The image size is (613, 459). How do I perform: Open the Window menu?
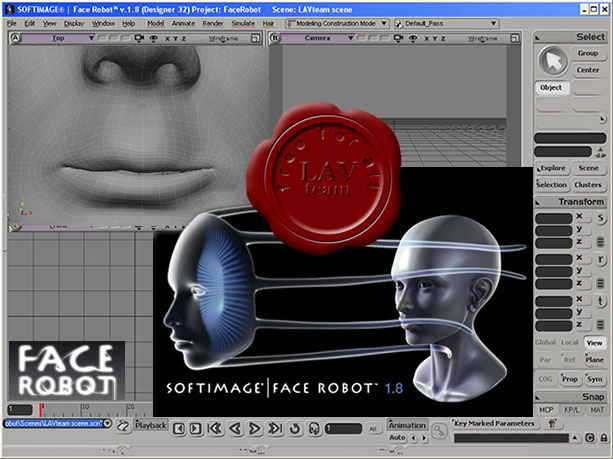pos(103,23)
